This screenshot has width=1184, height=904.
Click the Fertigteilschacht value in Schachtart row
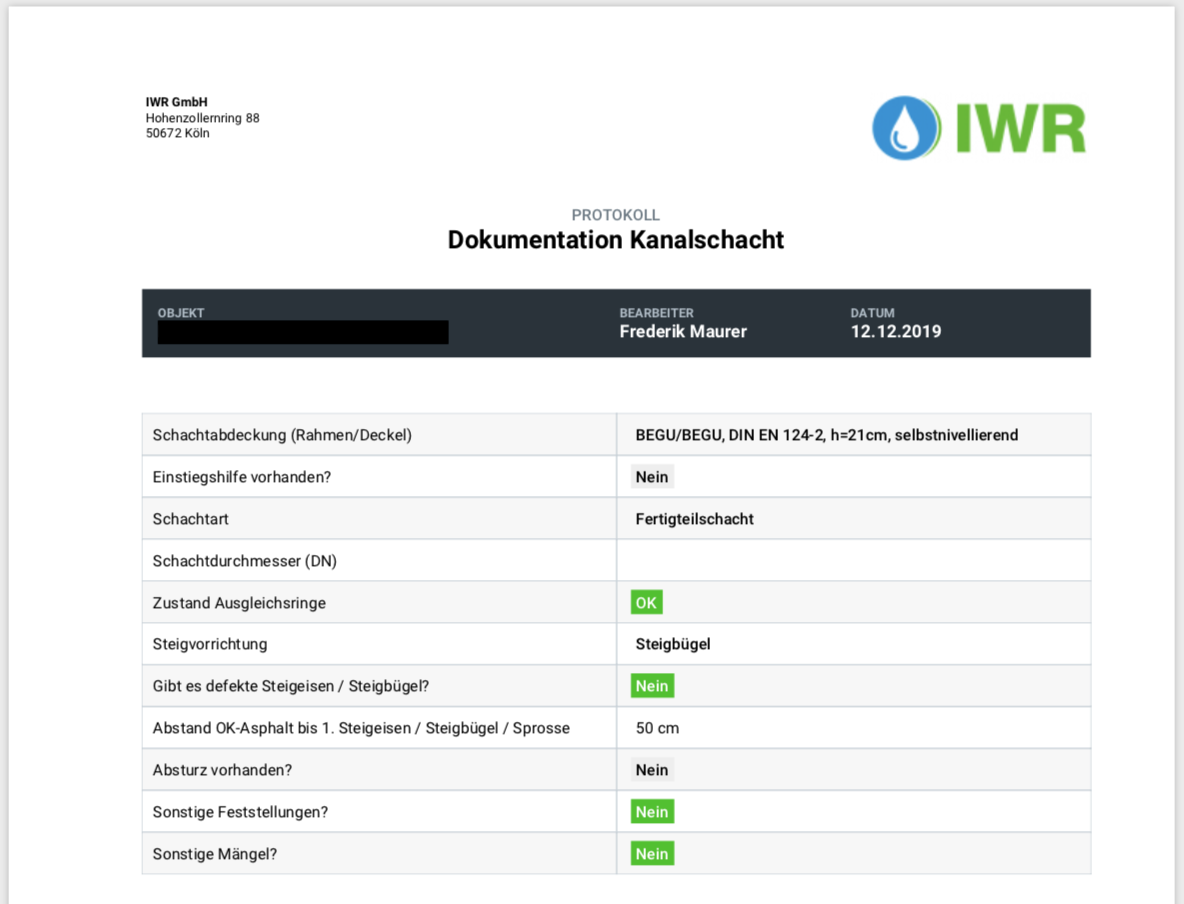tap(694, 519)
